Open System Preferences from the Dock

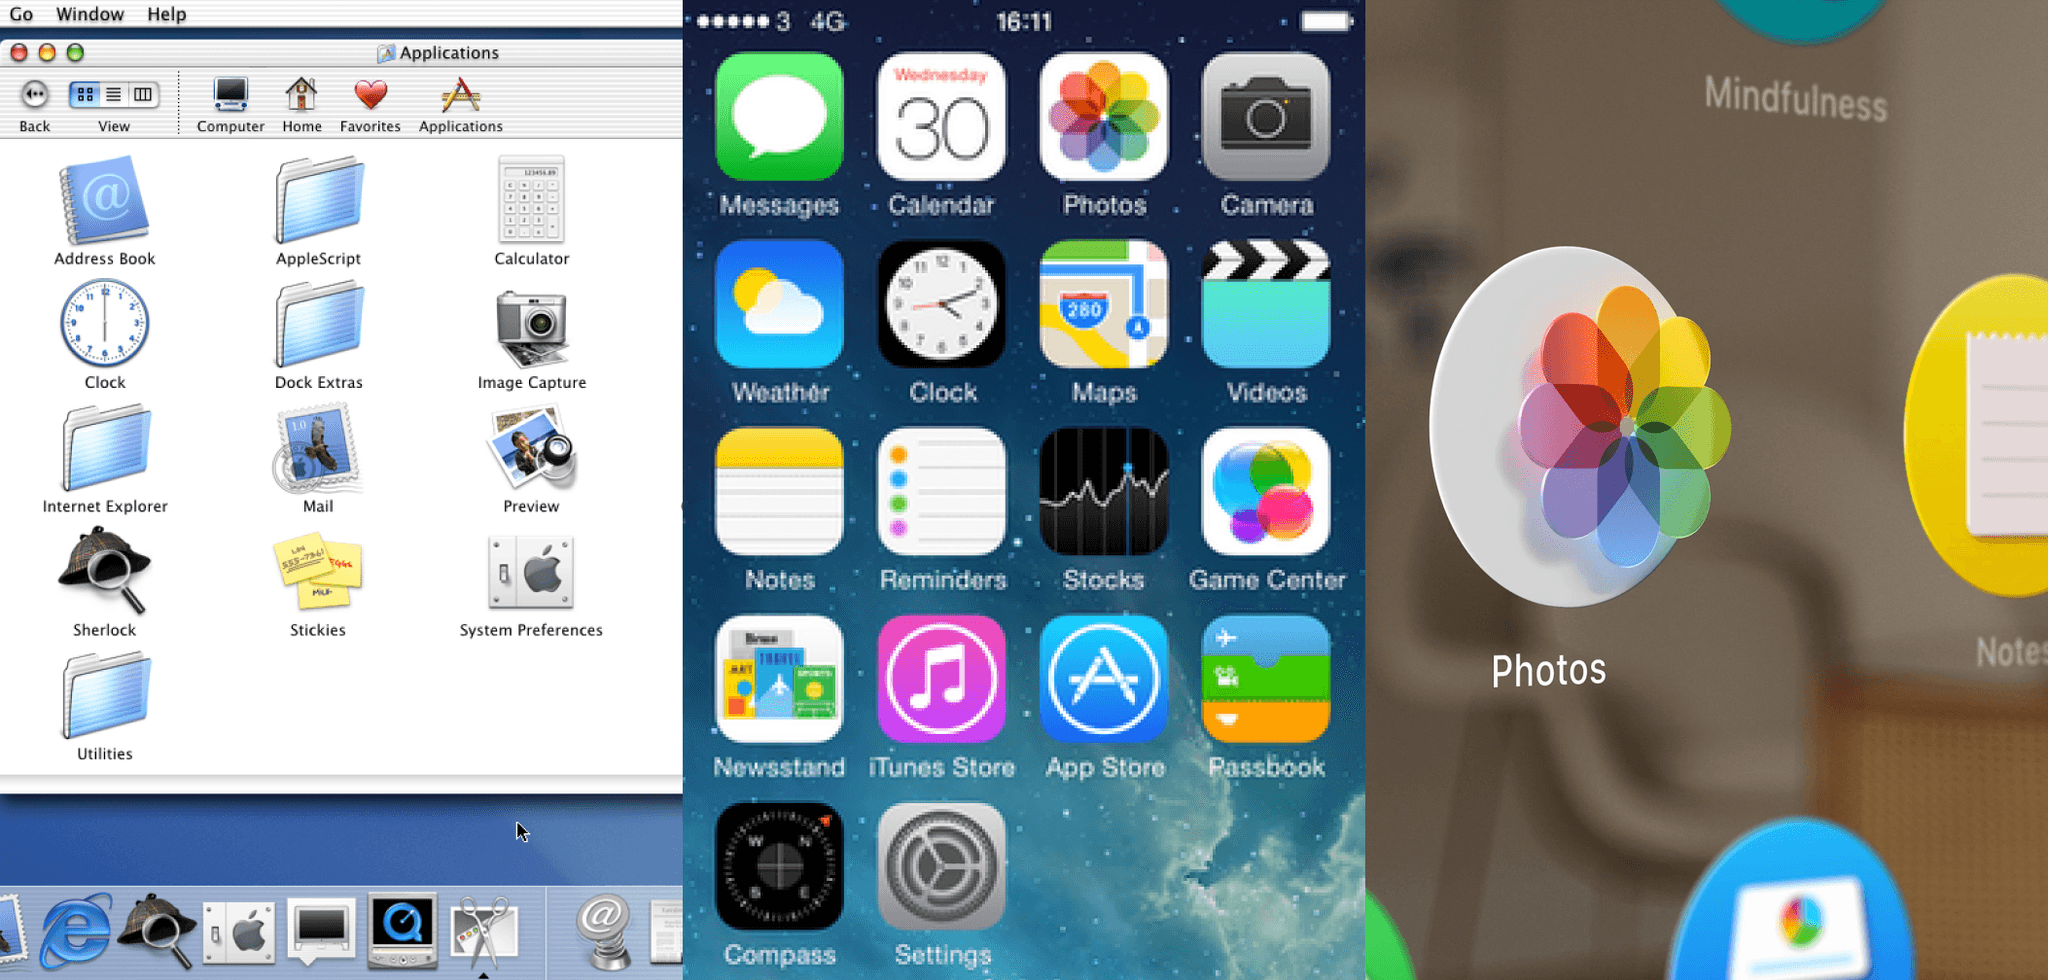pyautogui.click(x=238, y=932)
